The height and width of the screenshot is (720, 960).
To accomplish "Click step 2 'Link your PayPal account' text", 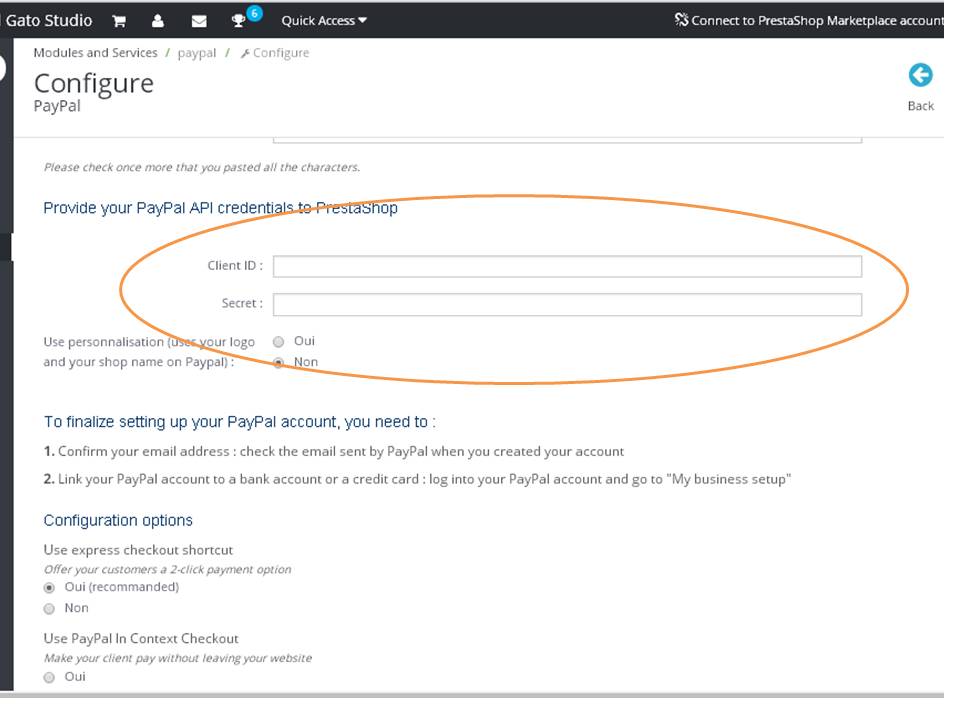I will point(417,479).
